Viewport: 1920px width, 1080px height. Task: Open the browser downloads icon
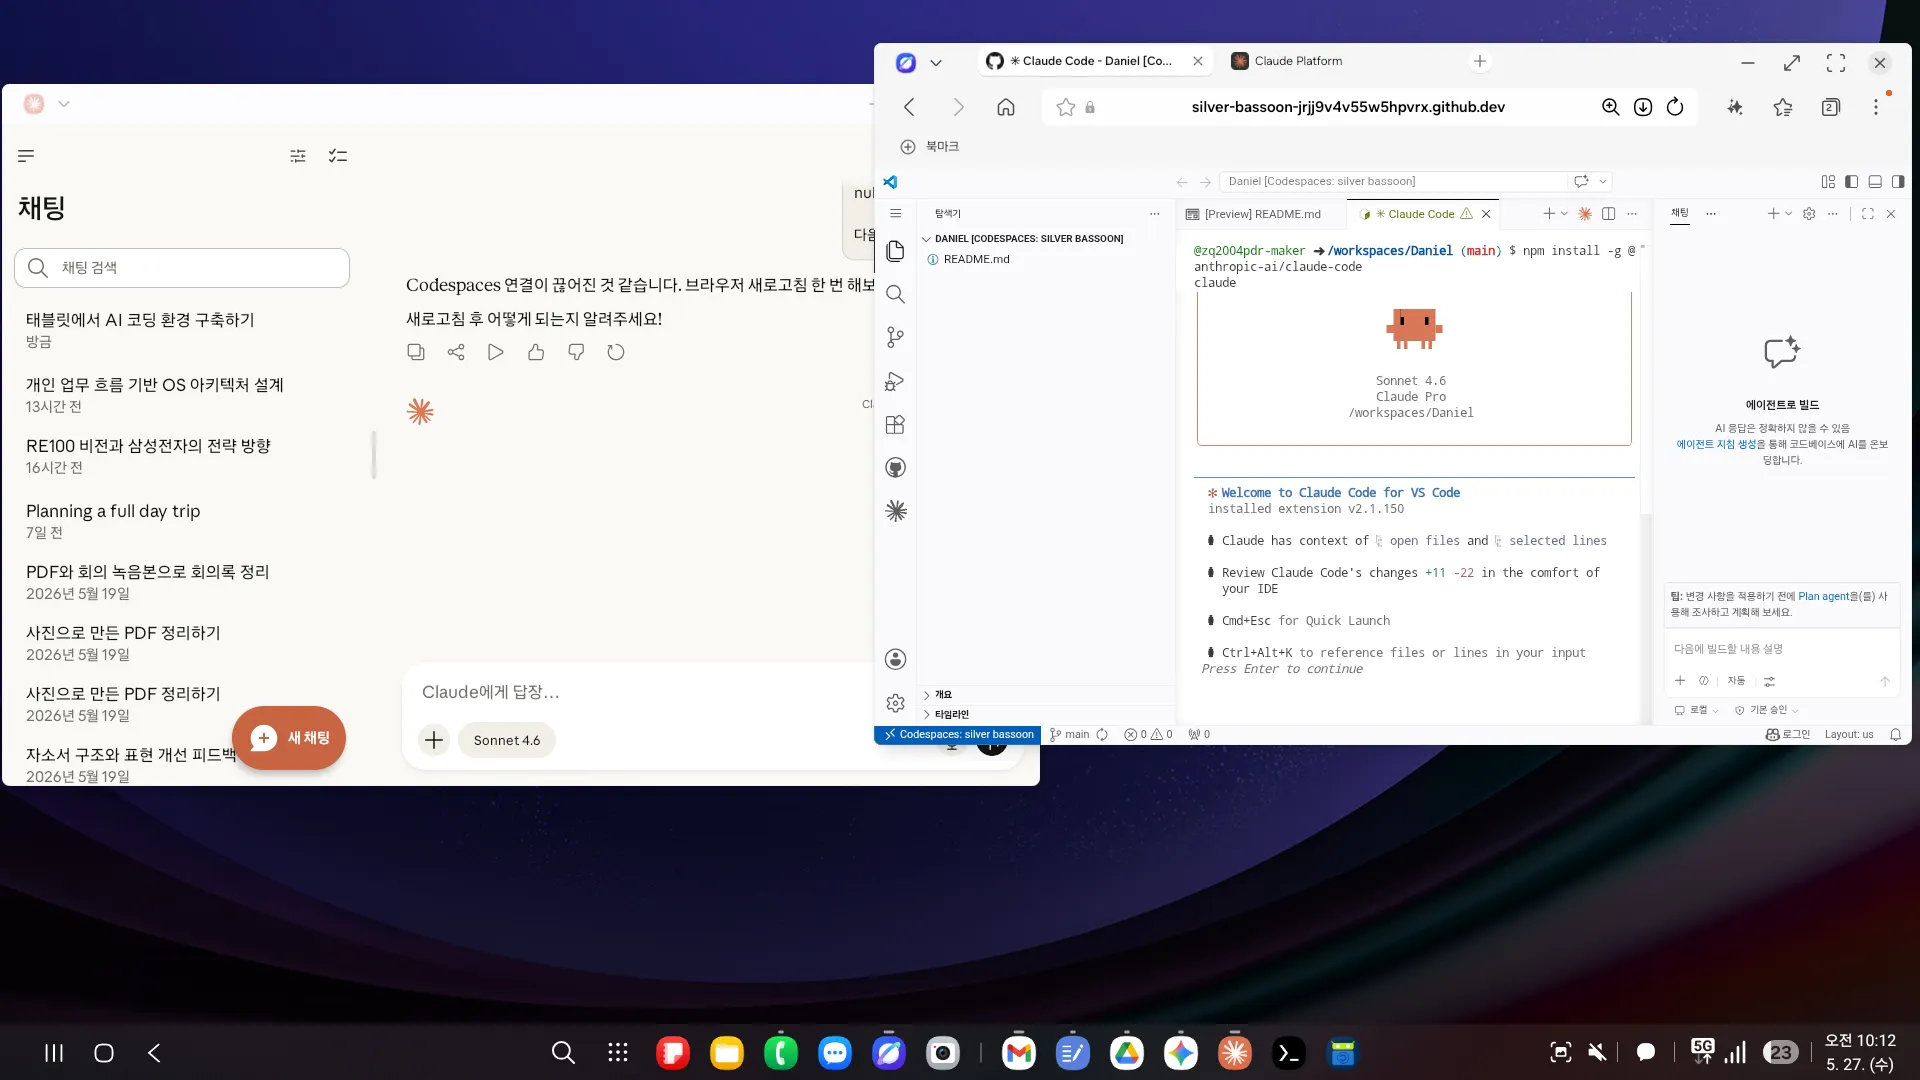(1643, 107)
